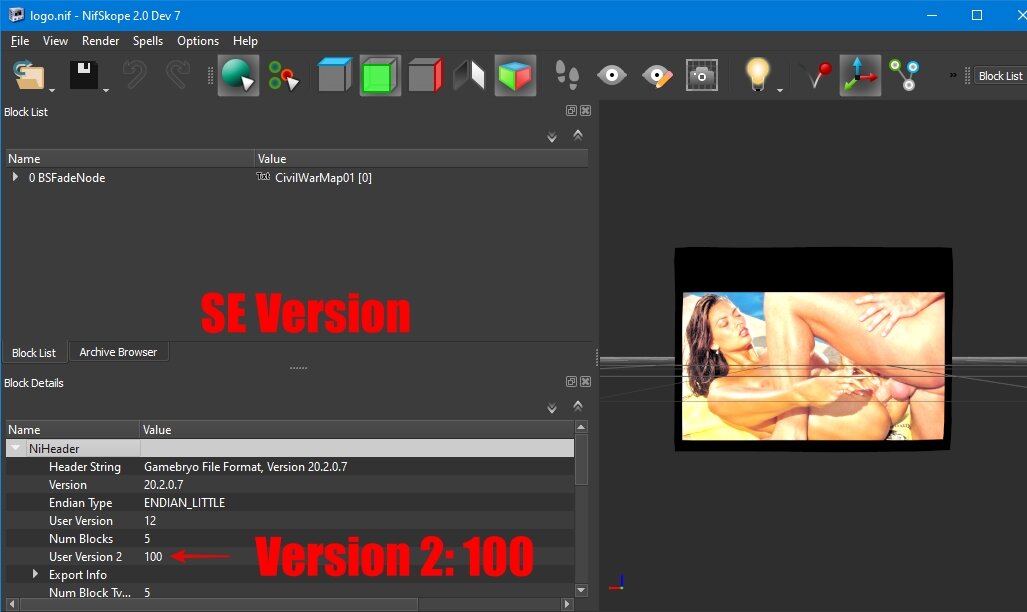This screenshot has width=1027, height=612.
Task: Select the walk view footprints icon
Action: pyautogui.click(x=567, y=75)
